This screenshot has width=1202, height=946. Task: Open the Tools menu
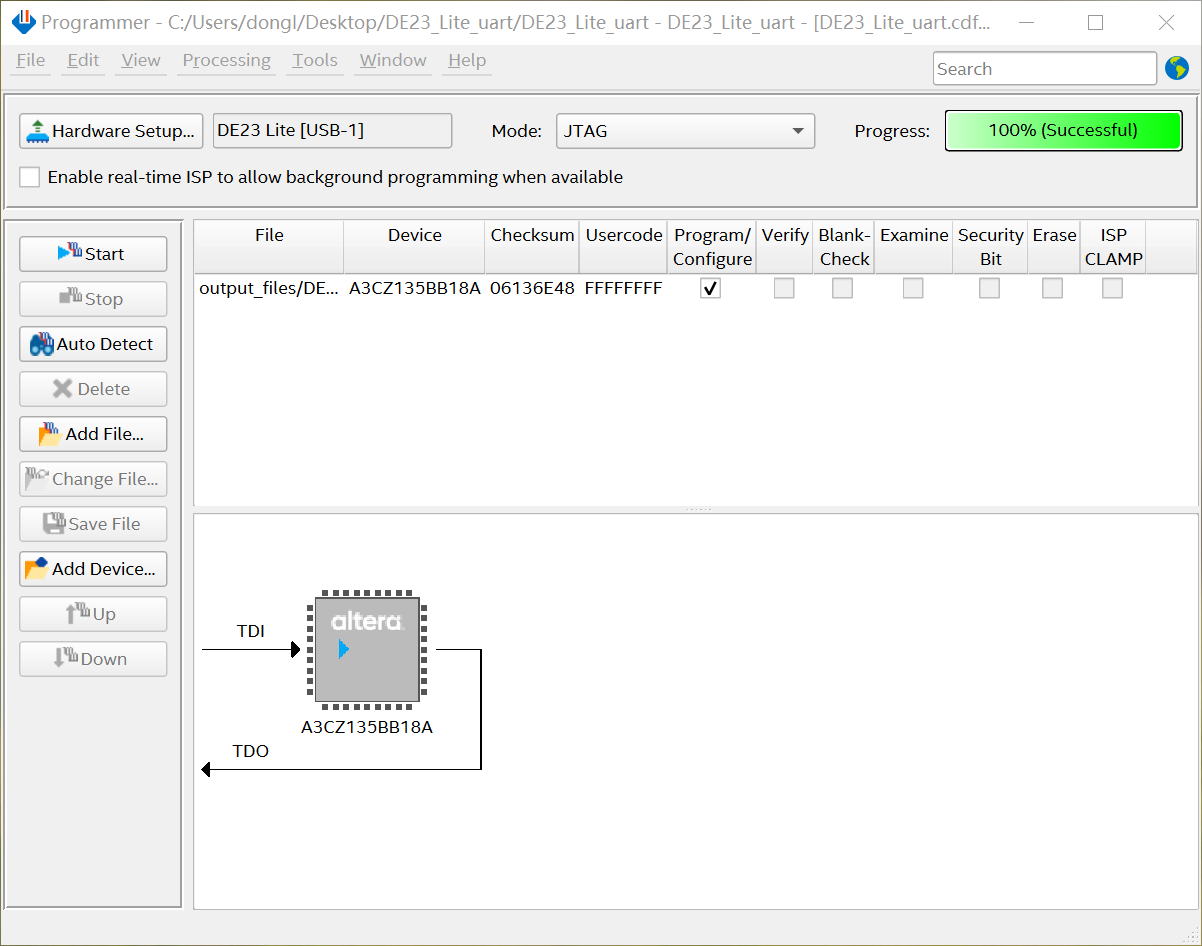click(314, 60)
